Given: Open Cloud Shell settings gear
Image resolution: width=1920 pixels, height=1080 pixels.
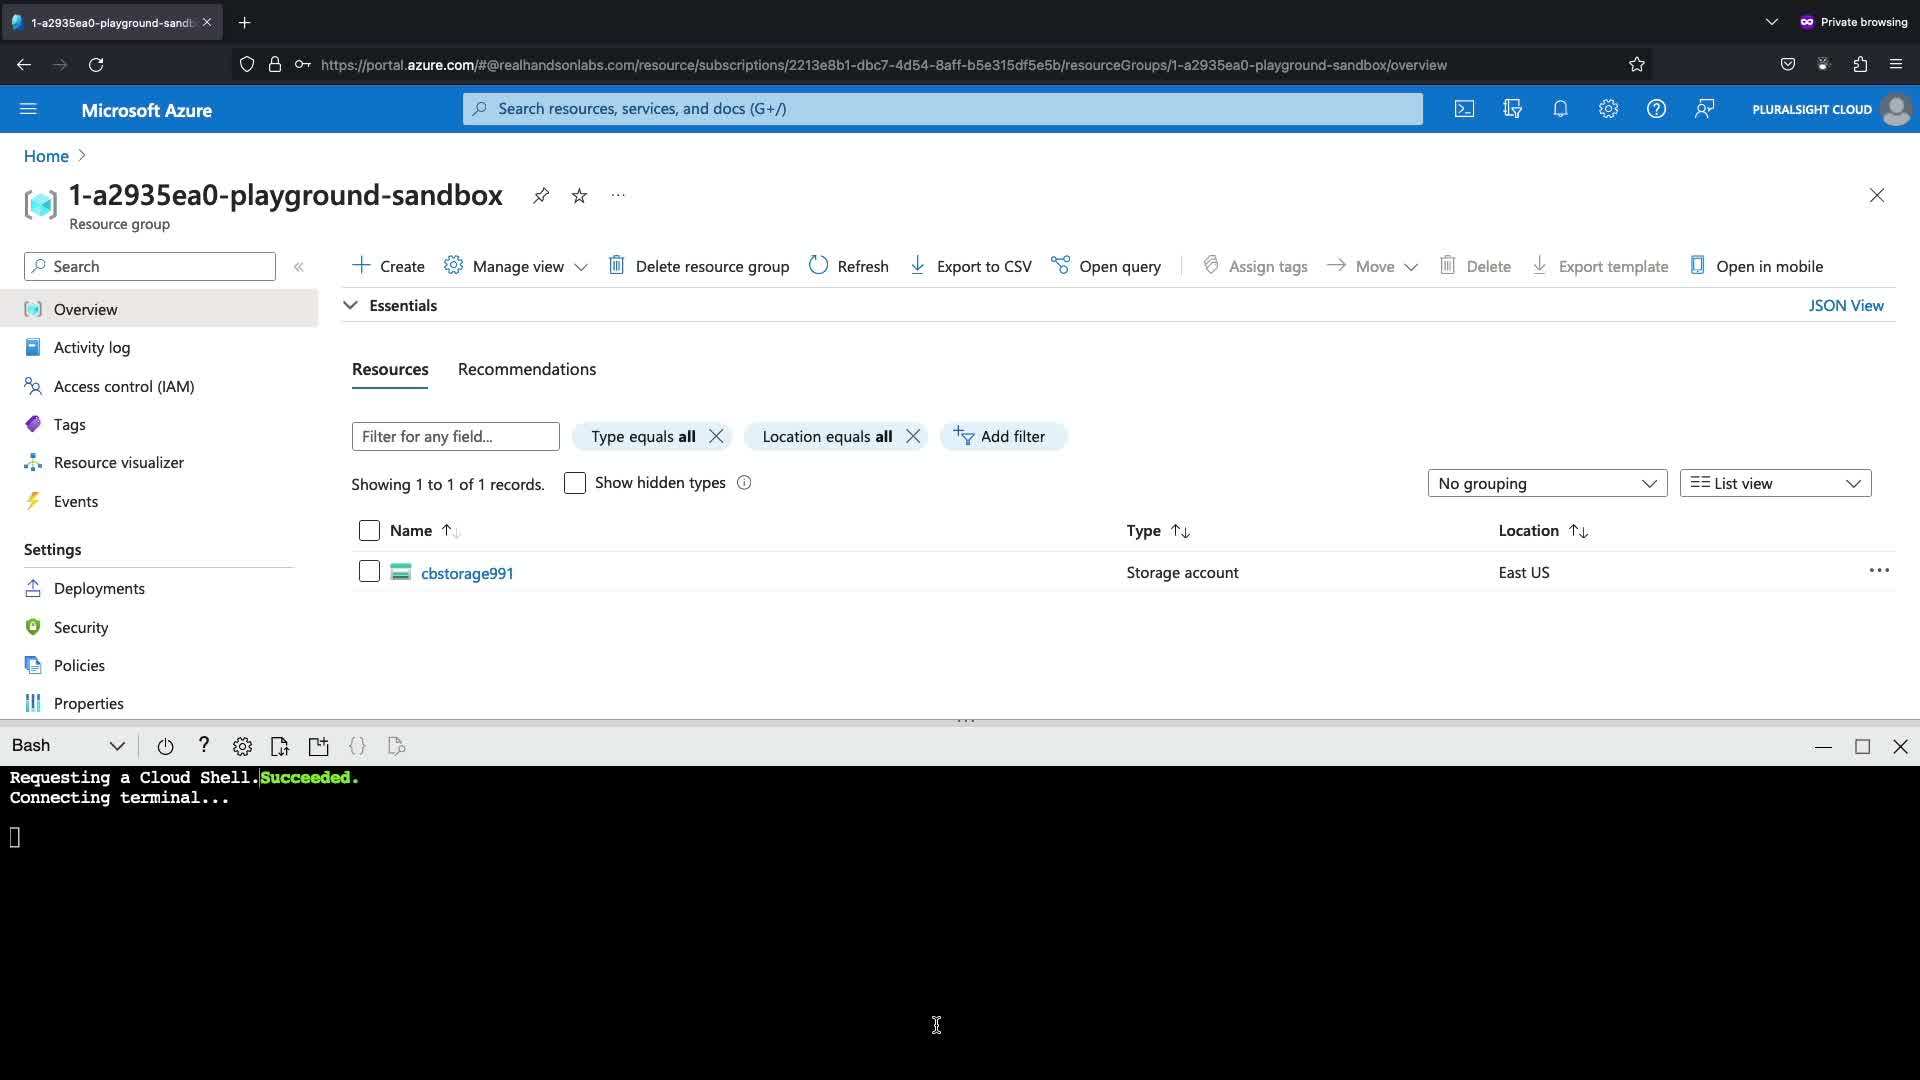Looking at the screenshot, I should (242, 746).
